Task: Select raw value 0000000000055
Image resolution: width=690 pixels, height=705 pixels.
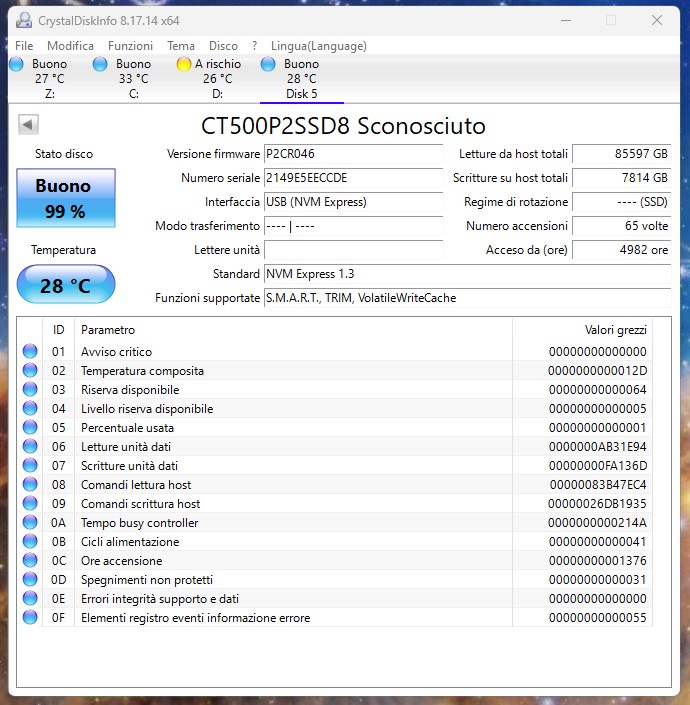Action: [x=597, y=617]
